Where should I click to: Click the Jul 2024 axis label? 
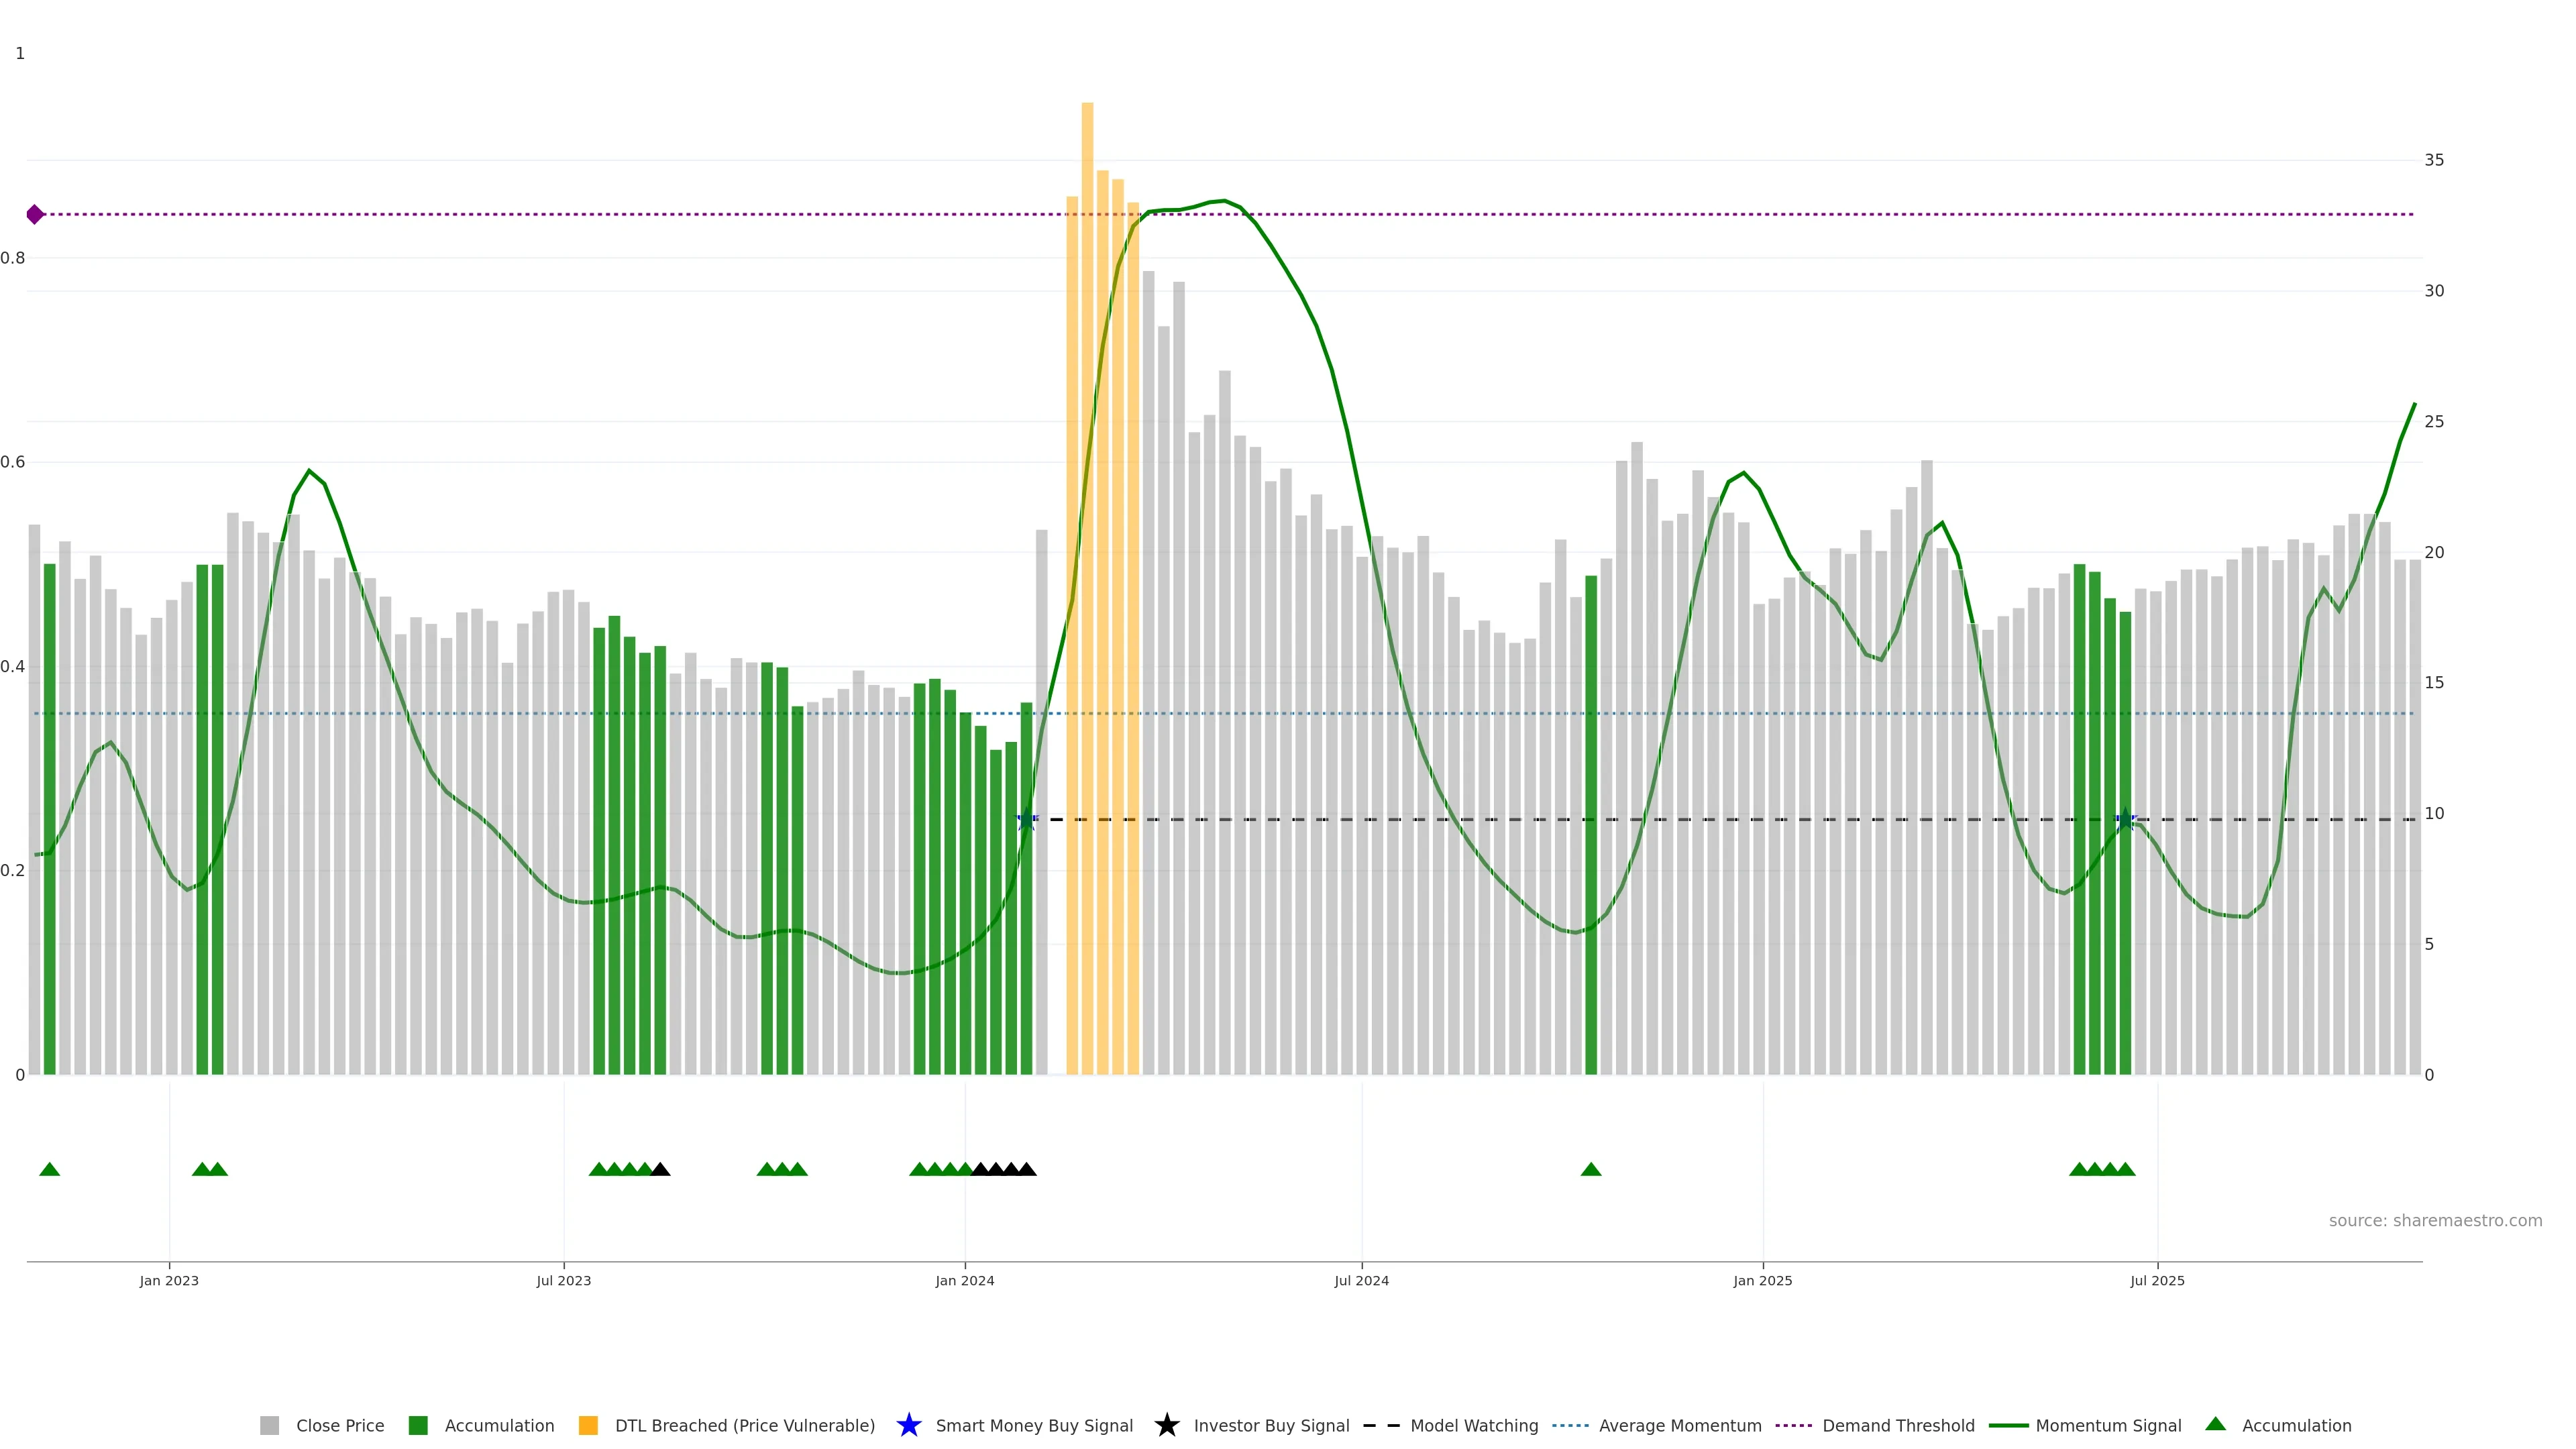[x=1361, y=1280]
